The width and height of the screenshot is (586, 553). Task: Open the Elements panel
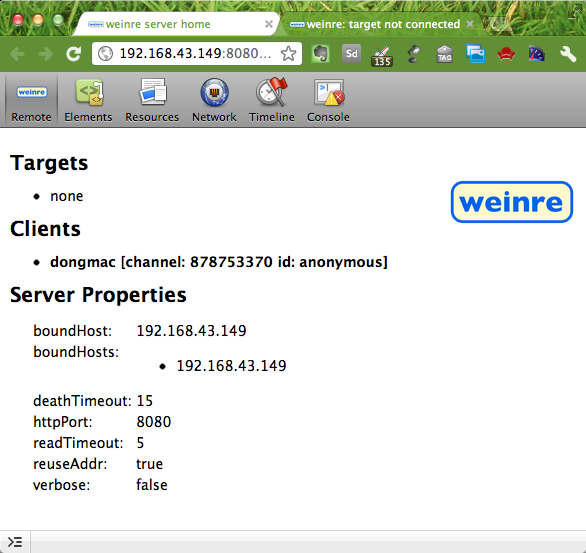(x=88, y=100)
